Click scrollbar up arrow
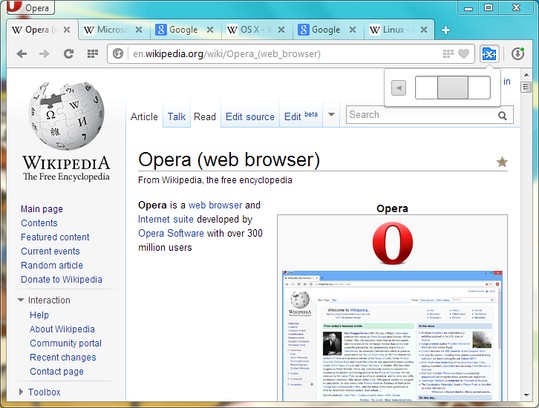 [526, 75]
